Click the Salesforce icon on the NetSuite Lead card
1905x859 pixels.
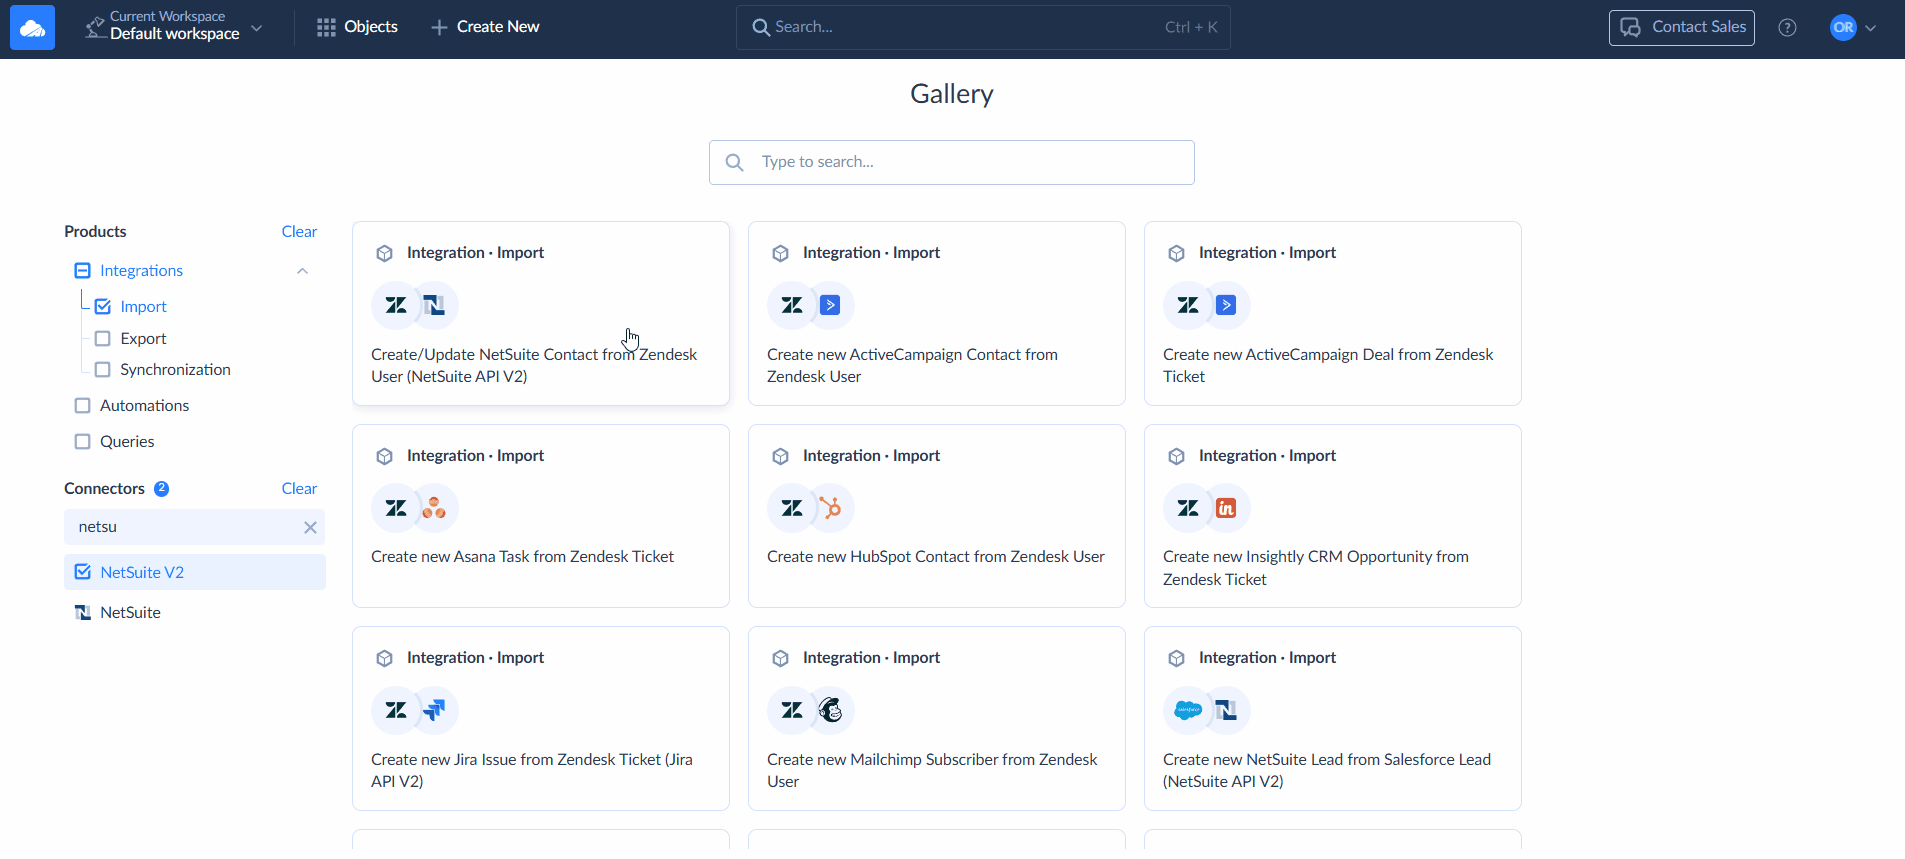point(1188,710)
